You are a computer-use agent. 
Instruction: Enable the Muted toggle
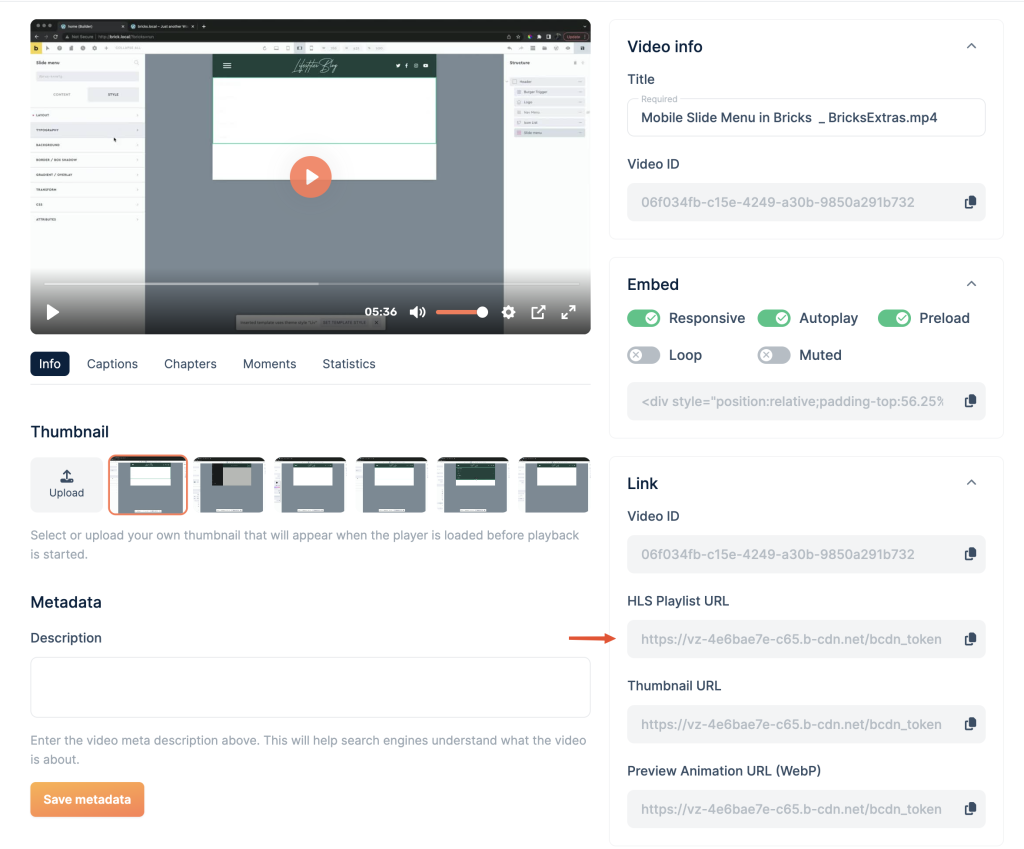tap(774, 355)
